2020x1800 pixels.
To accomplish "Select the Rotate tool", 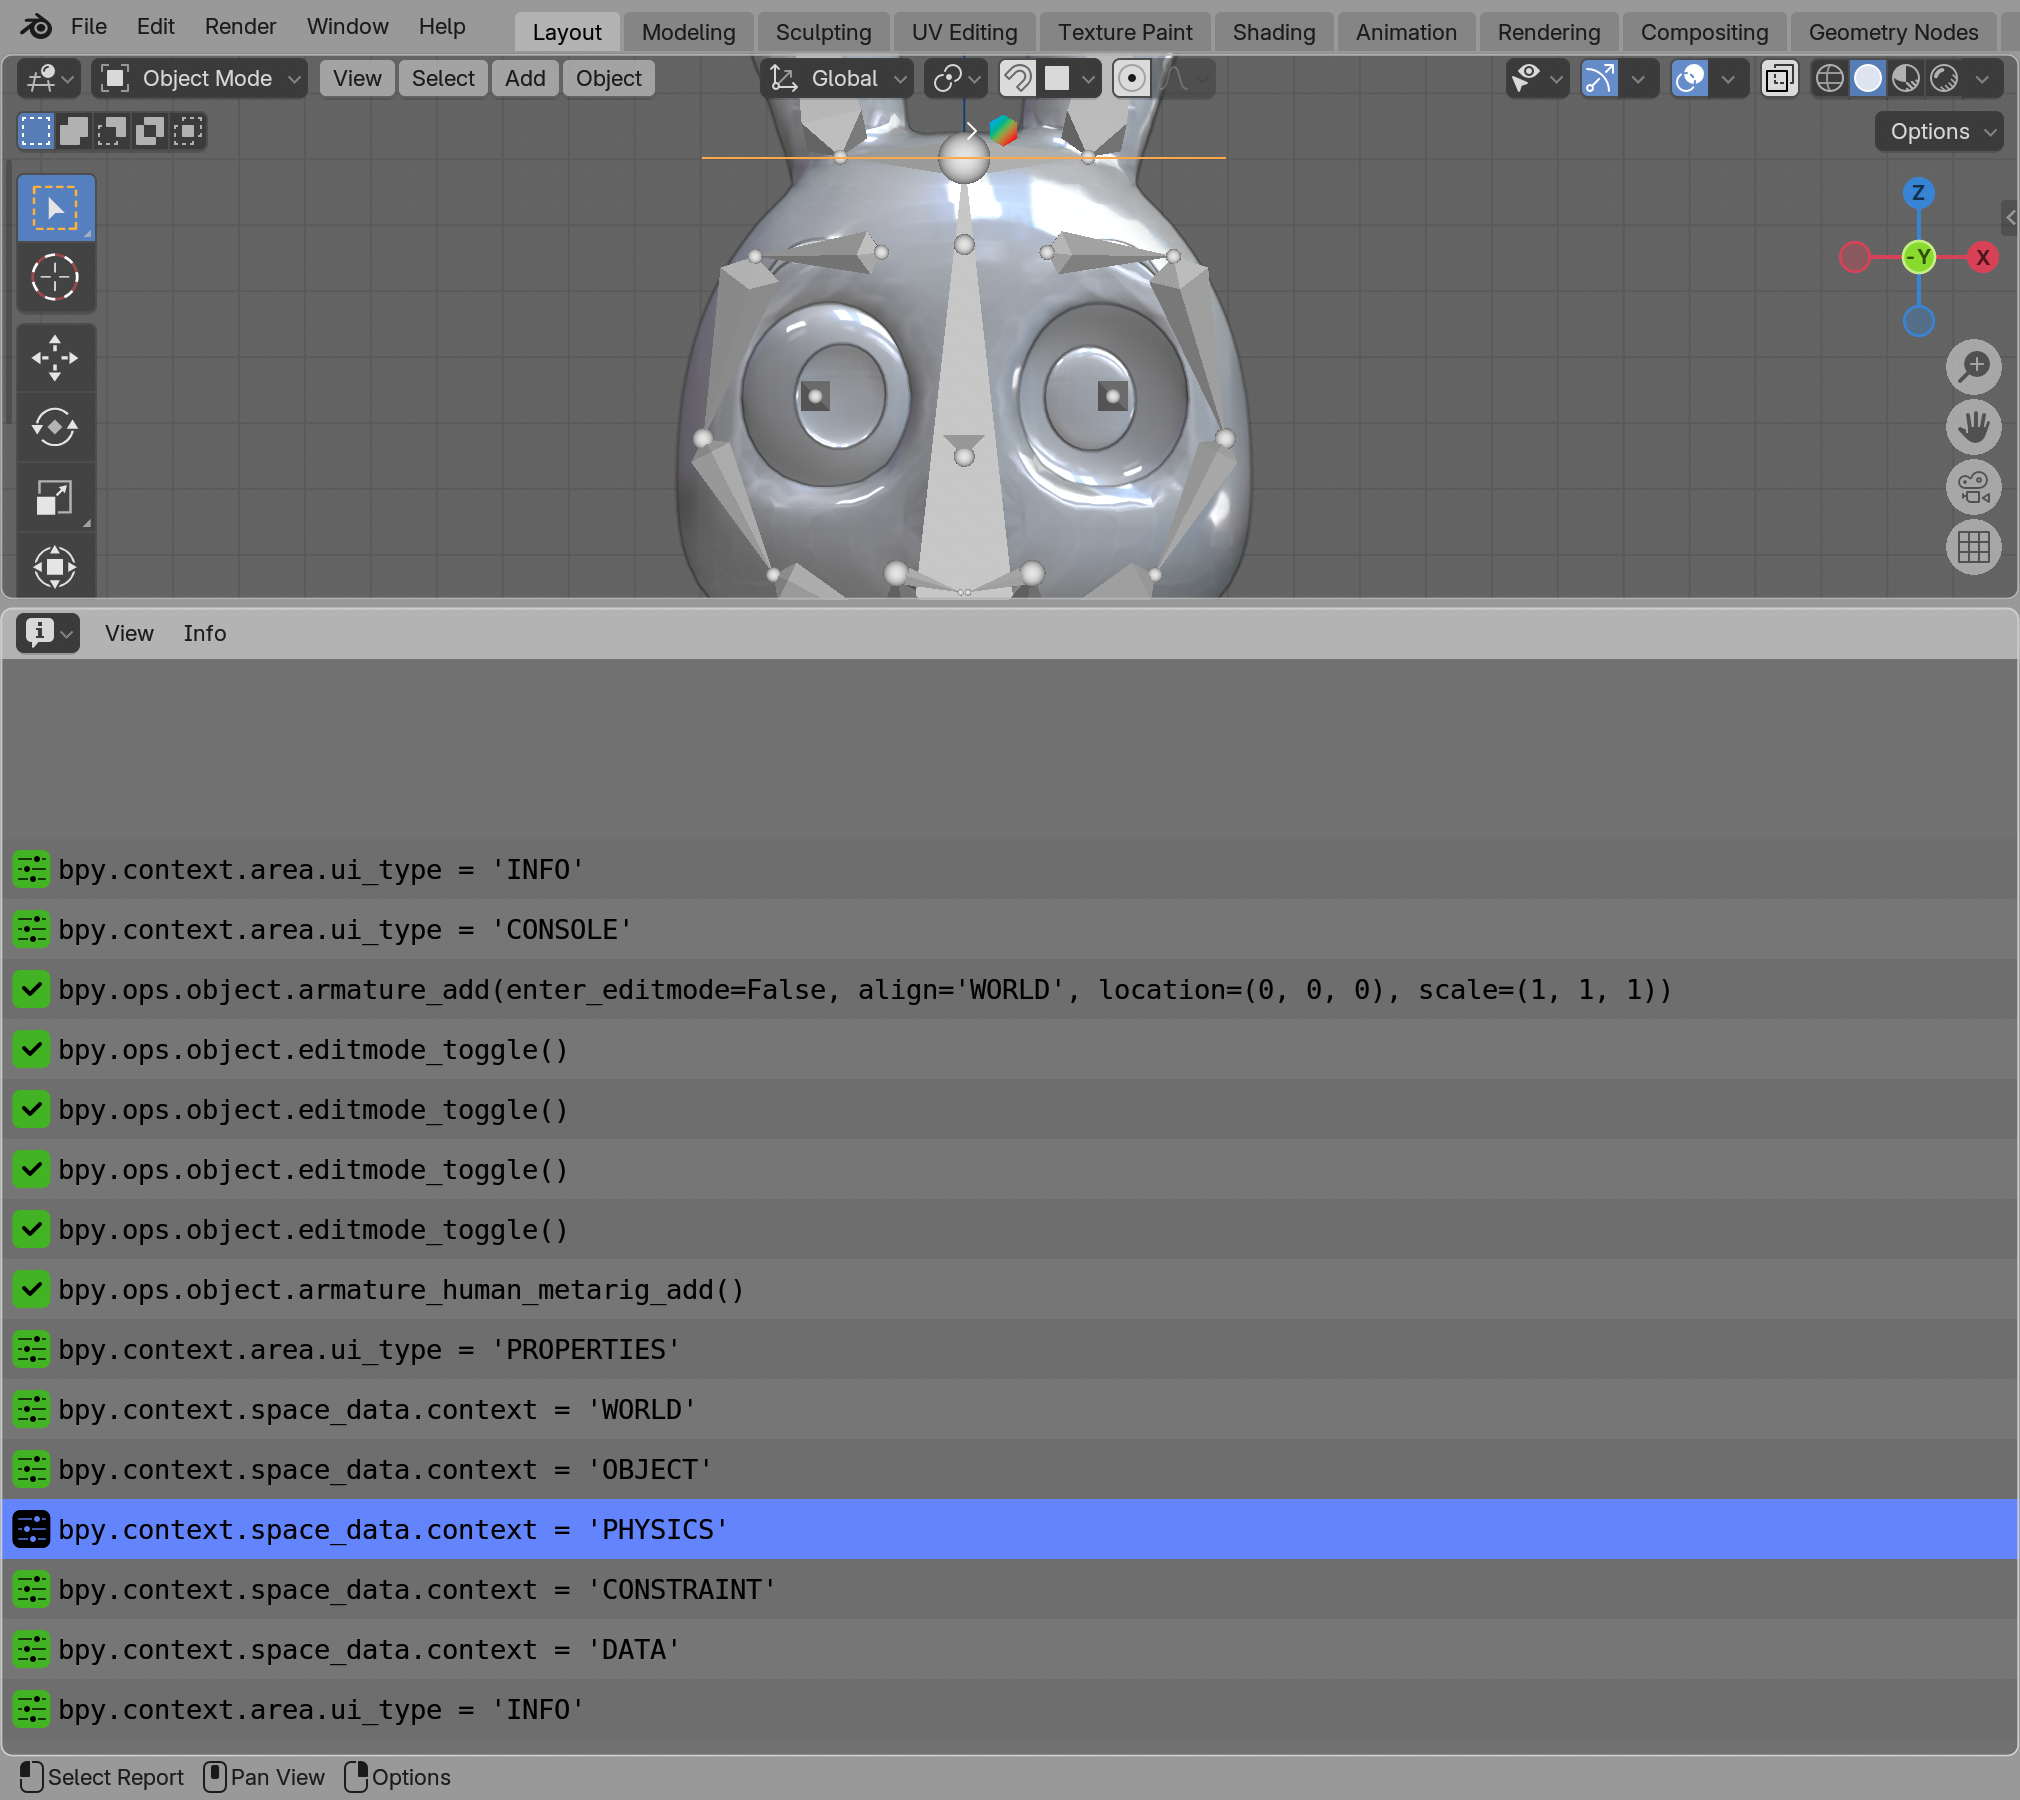I will click(56, 428).
